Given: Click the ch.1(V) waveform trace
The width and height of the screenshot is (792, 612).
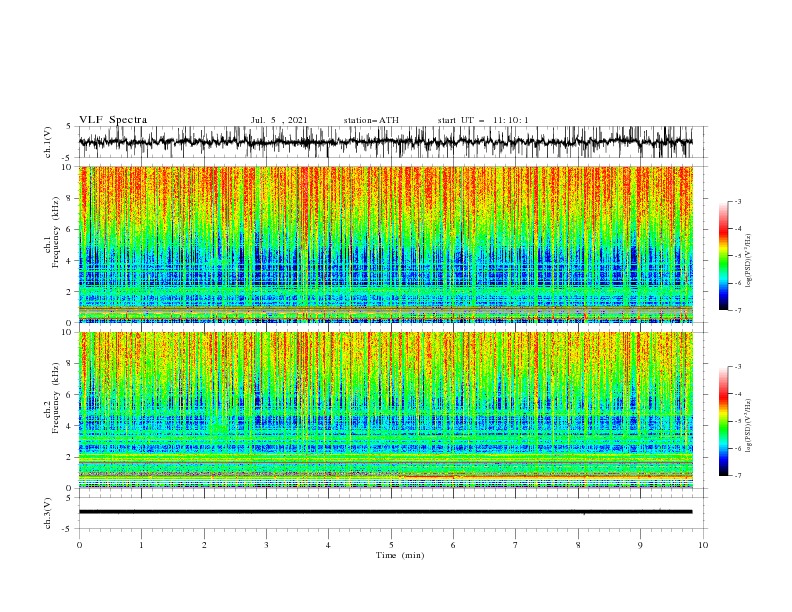Looking at the screenshot, I should (x=386, y=142).
